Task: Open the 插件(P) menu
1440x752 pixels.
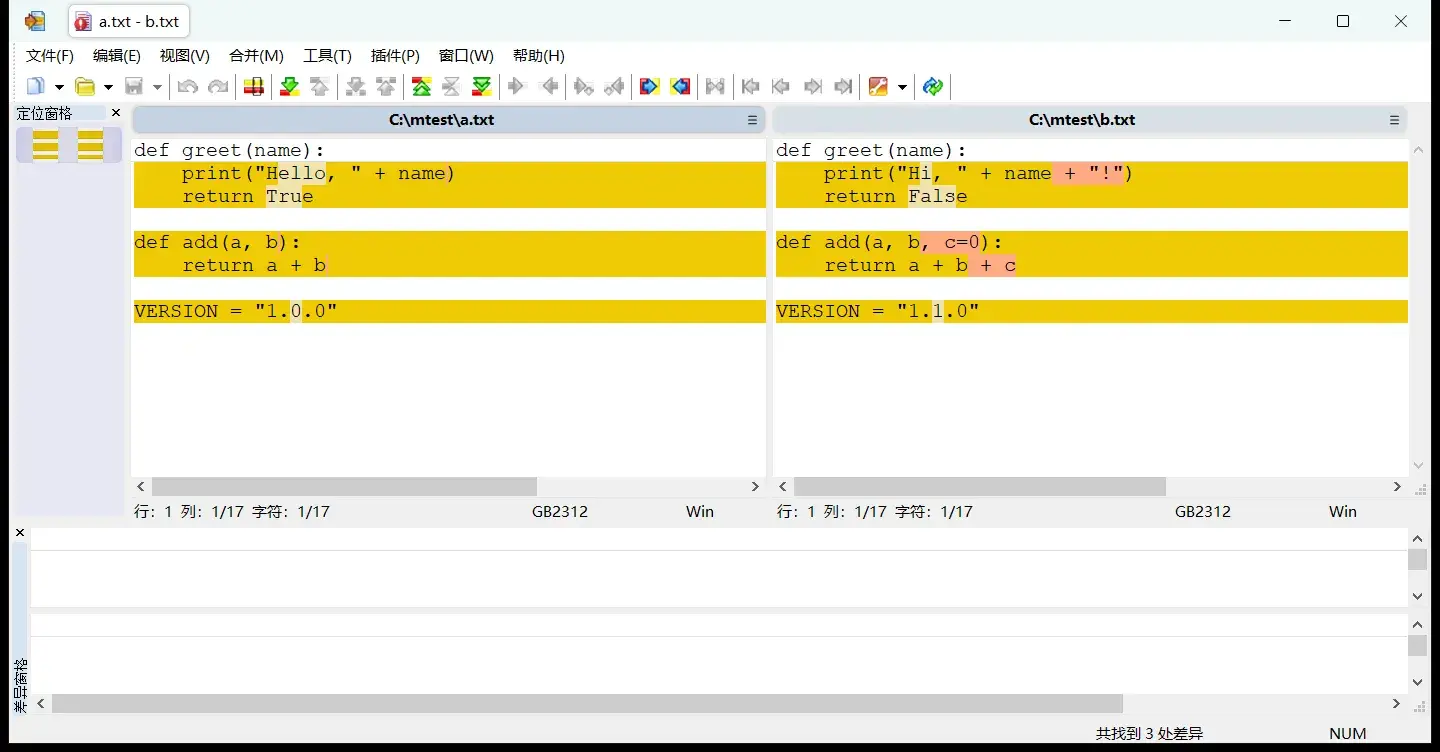Action: click(395, 56)
